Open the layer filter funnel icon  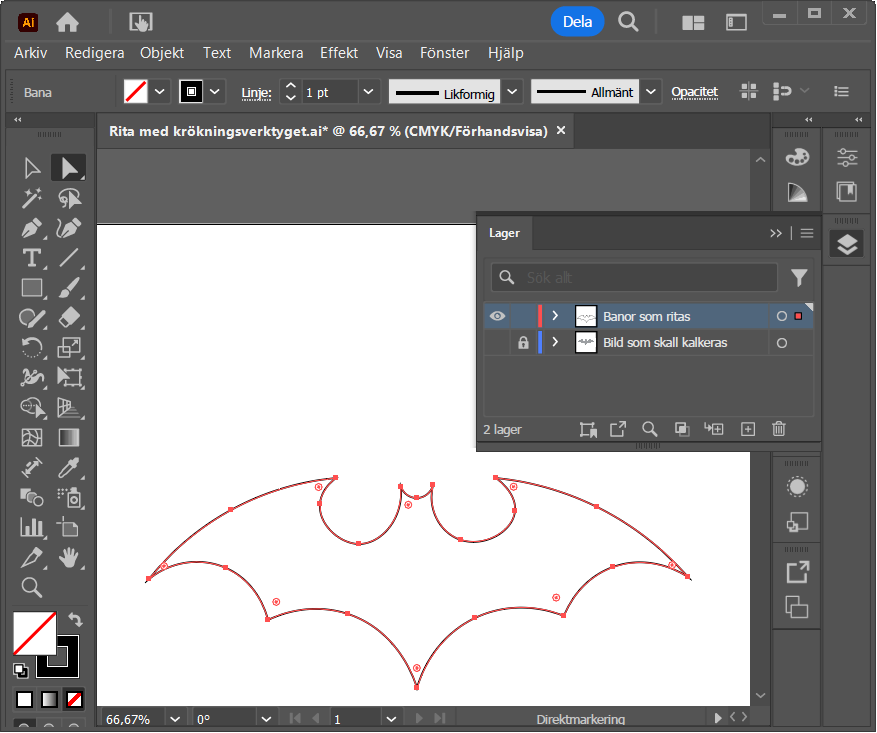pyautogui.click(x=799, y=278)
